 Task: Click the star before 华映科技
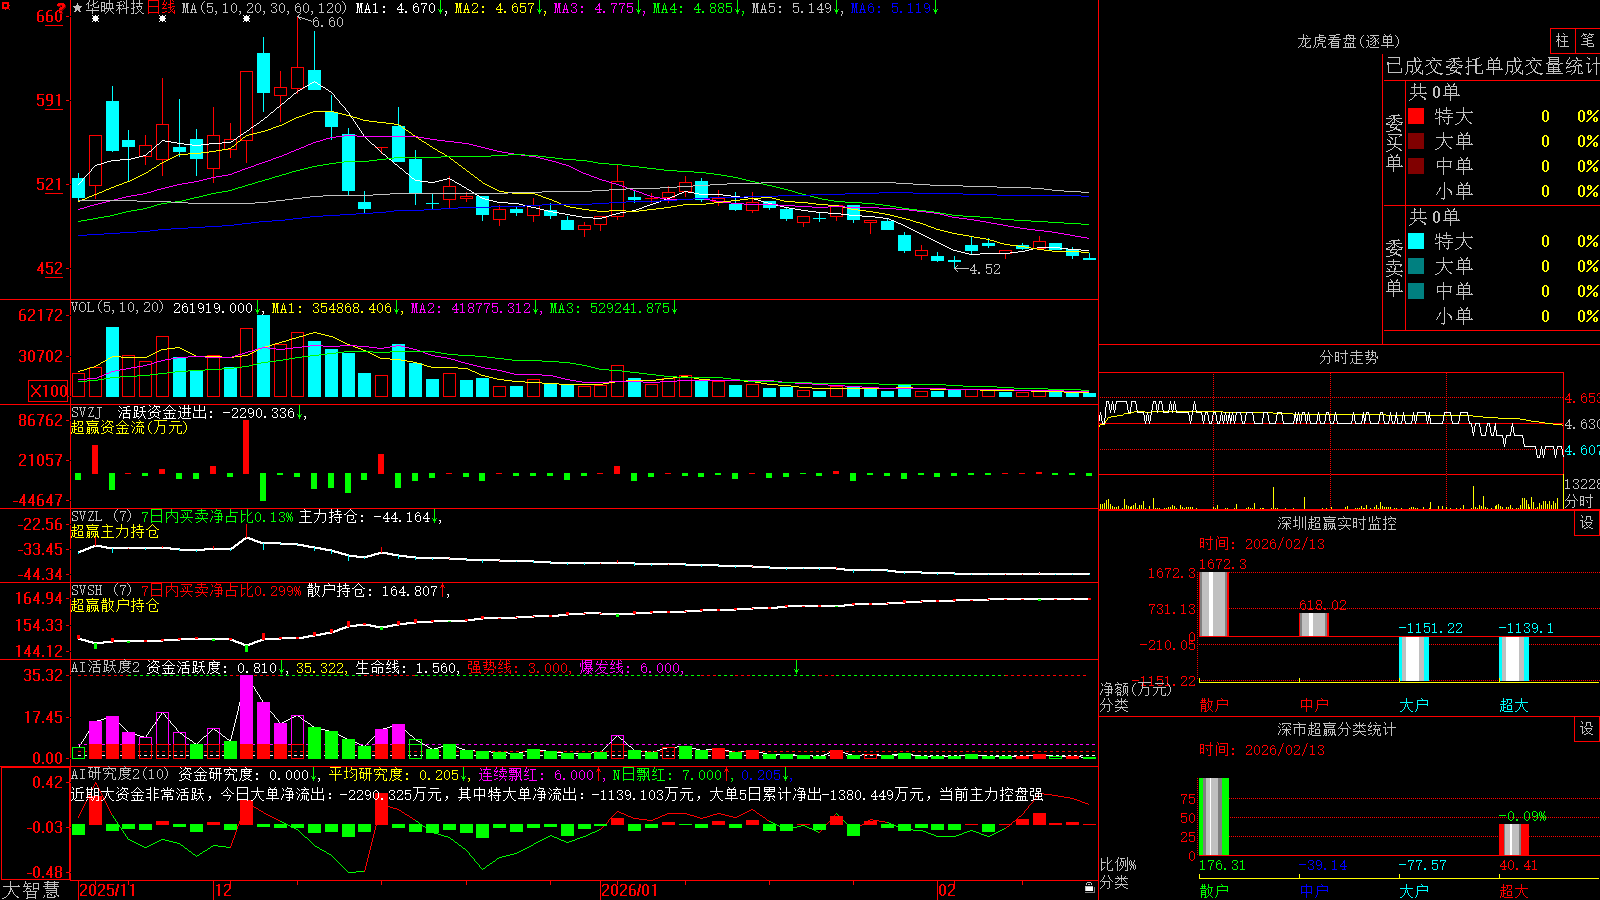[78, 8]
